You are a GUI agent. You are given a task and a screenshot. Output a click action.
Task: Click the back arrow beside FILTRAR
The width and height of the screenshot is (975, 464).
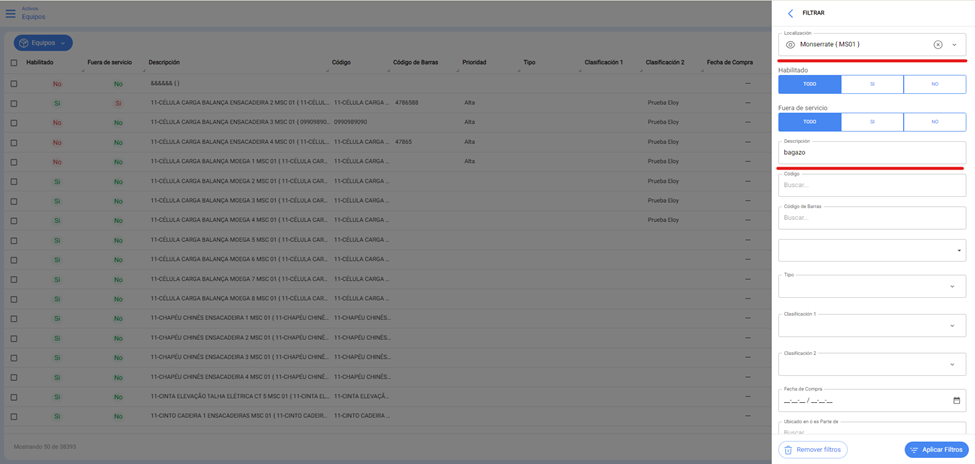pos(790,13)
